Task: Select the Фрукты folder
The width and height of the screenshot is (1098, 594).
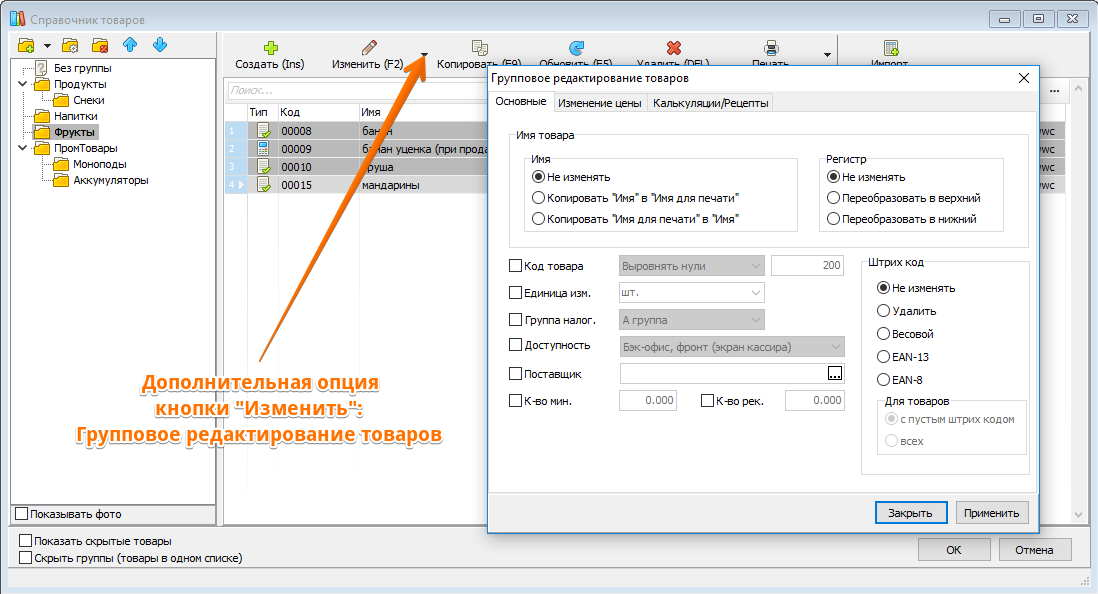Action: (74, 132)
